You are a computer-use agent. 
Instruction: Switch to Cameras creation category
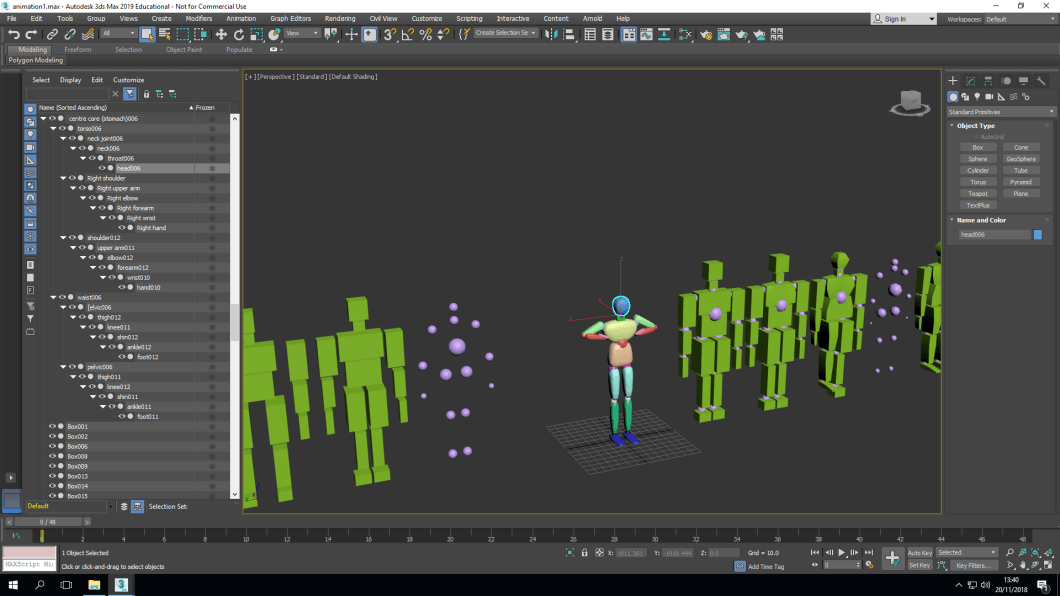989,97
